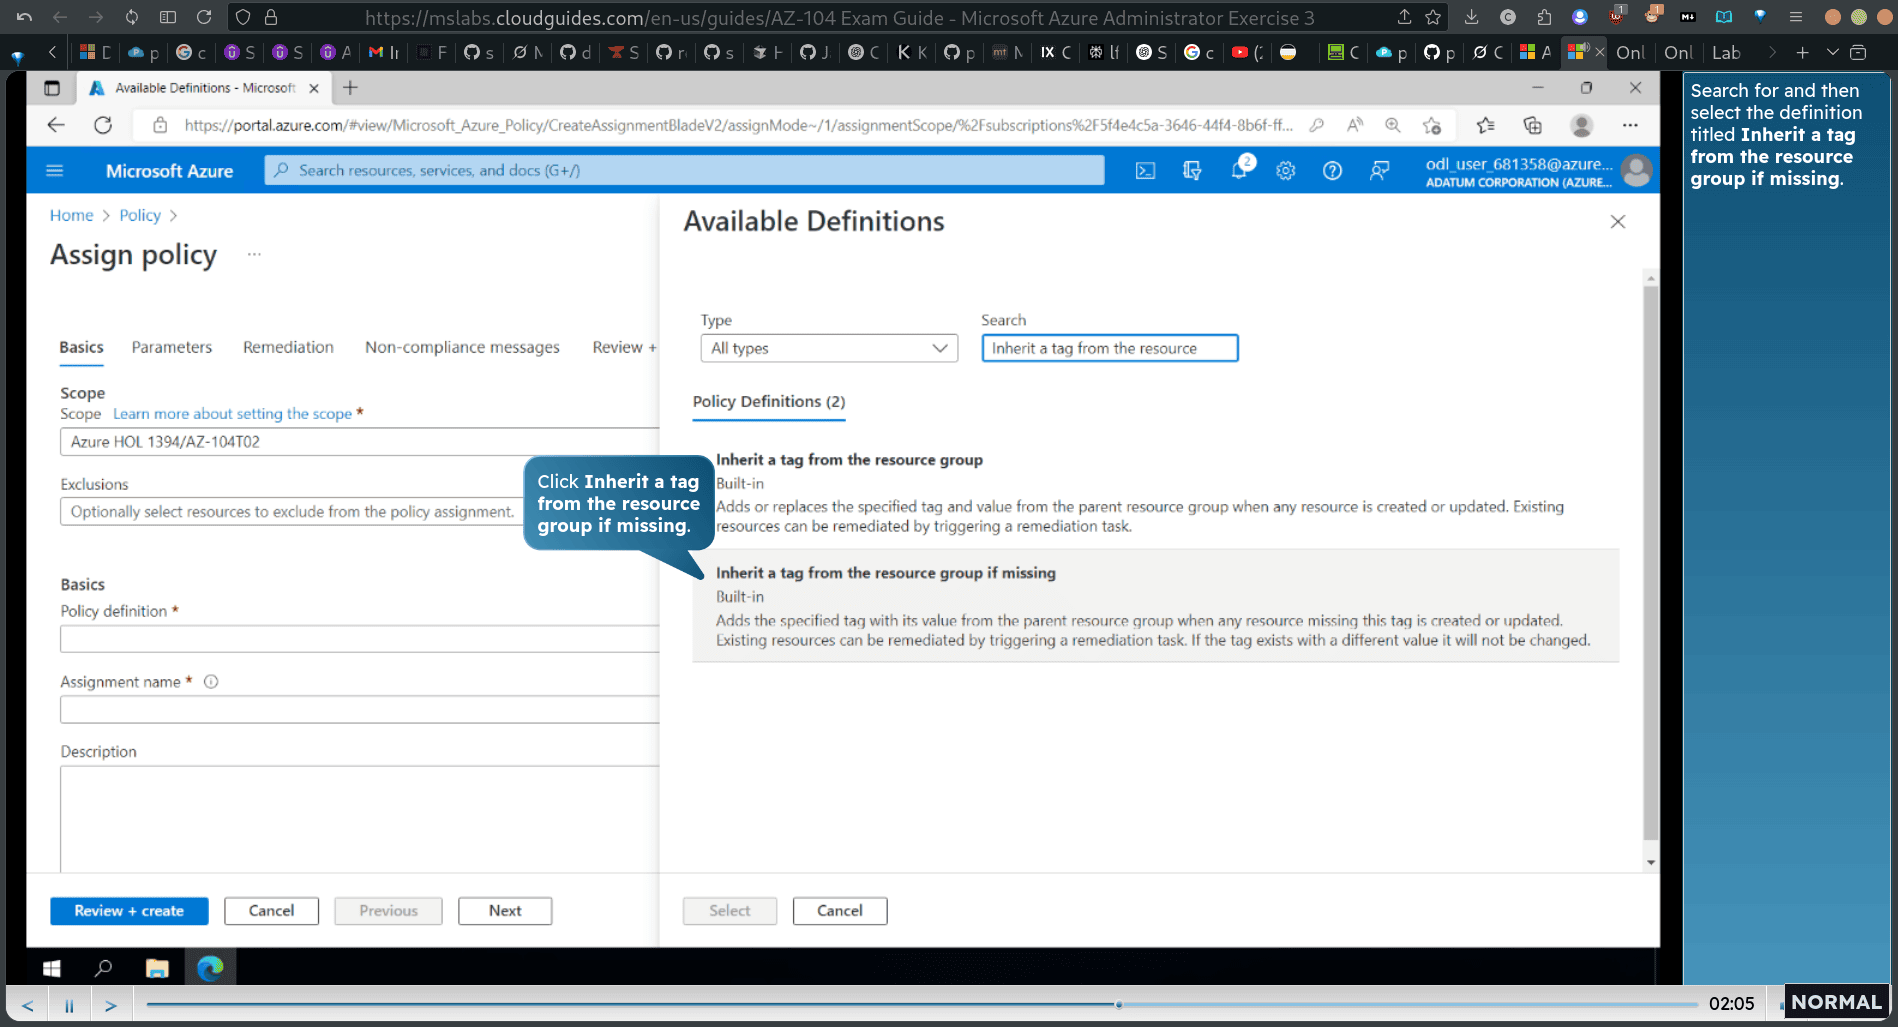
Task: Click the Next button
Action: (x=505, y=911)
